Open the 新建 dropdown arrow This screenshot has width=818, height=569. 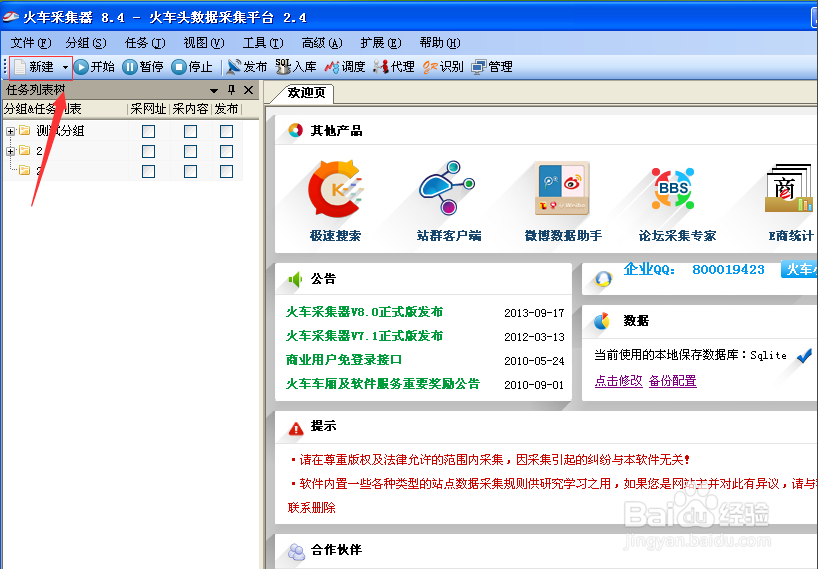(x=65, y=67)
